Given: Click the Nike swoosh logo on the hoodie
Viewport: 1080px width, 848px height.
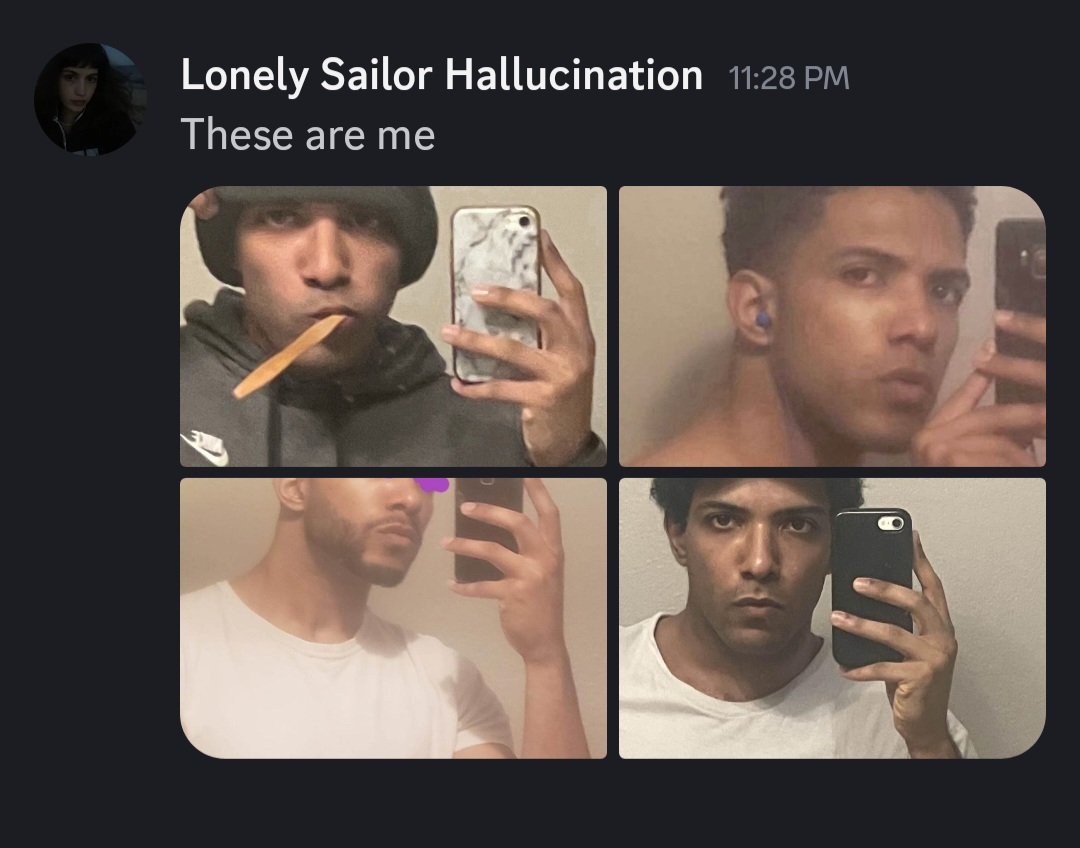Looking at the screenshot, I should tap(205, 446).
